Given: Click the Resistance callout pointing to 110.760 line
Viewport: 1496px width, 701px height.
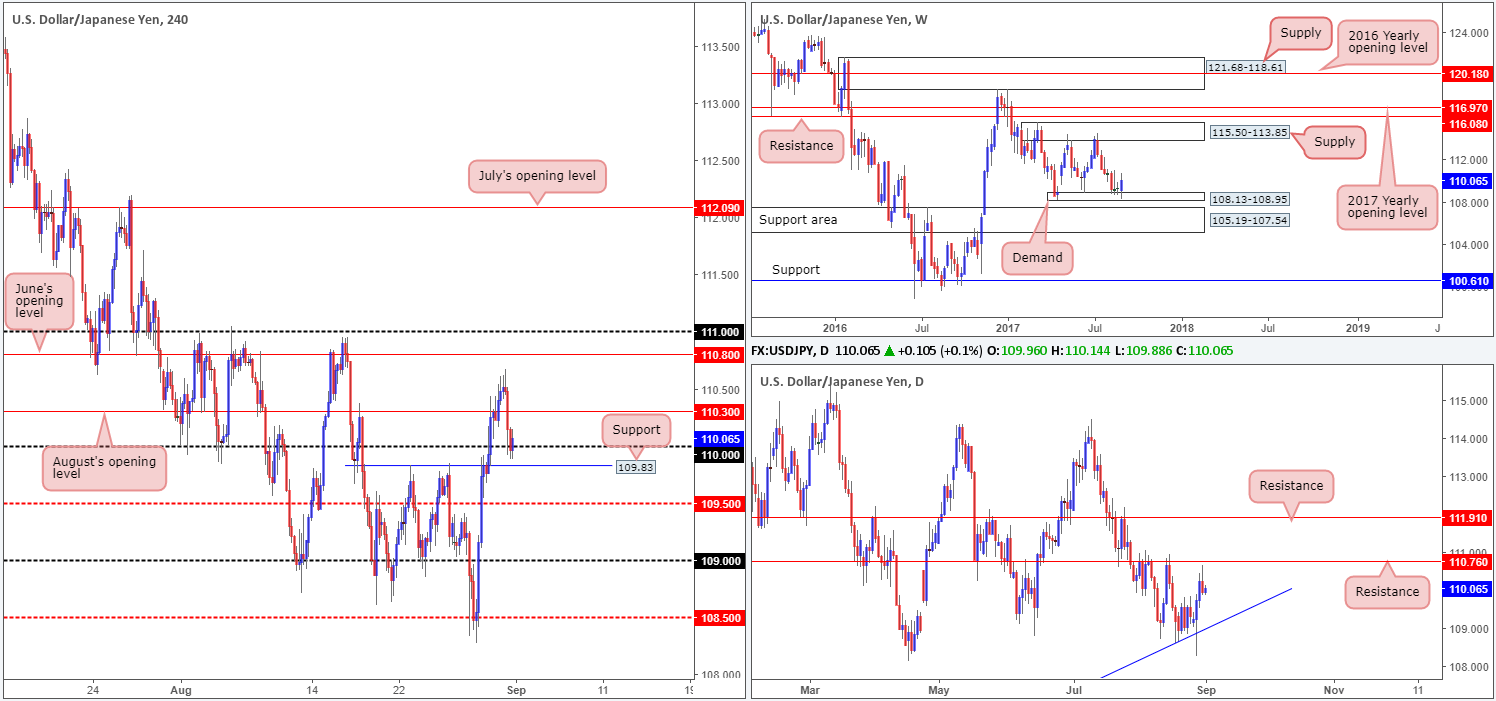Looking at the screenshot, I should [x=1387, y=591].
